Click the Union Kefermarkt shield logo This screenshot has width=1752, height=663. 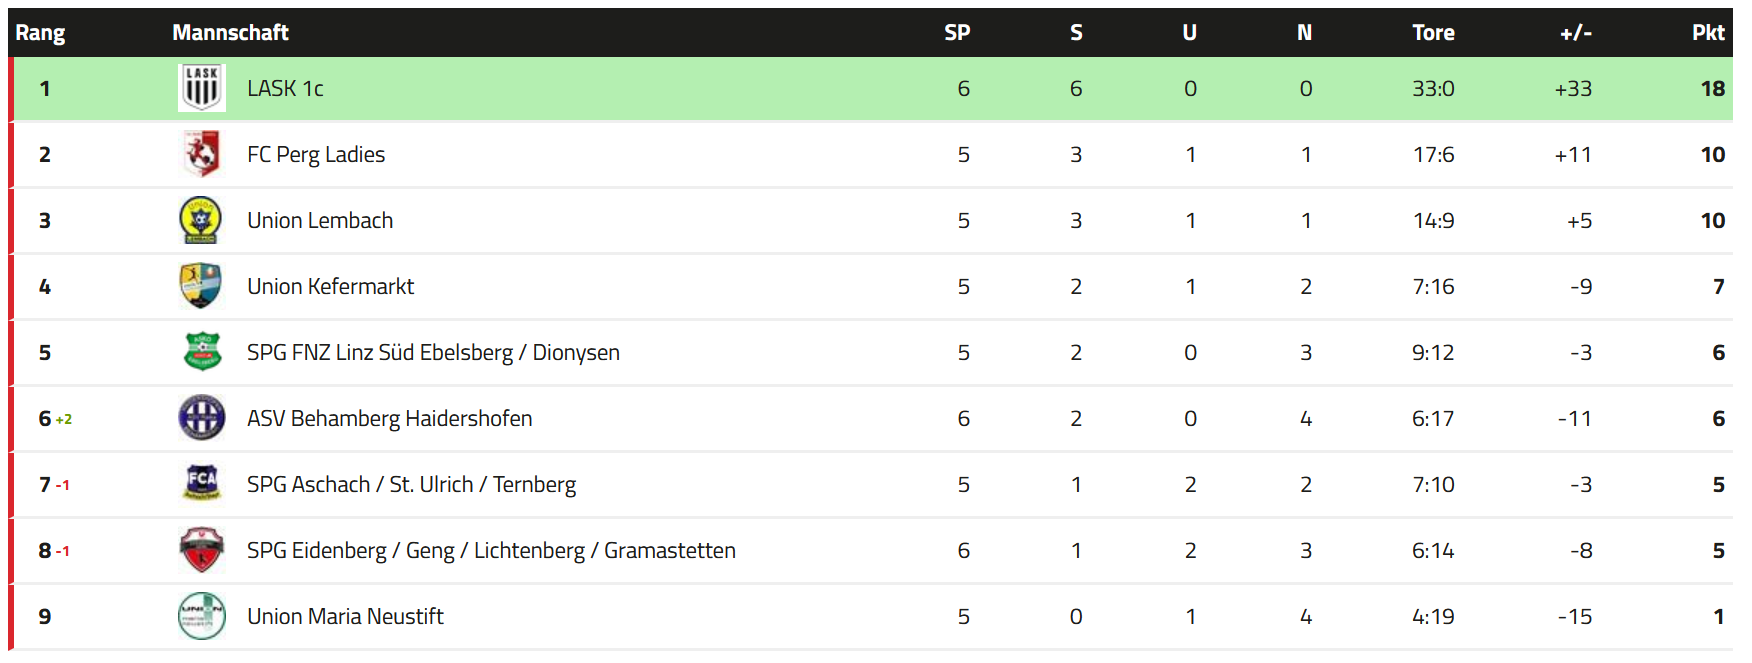202,286
